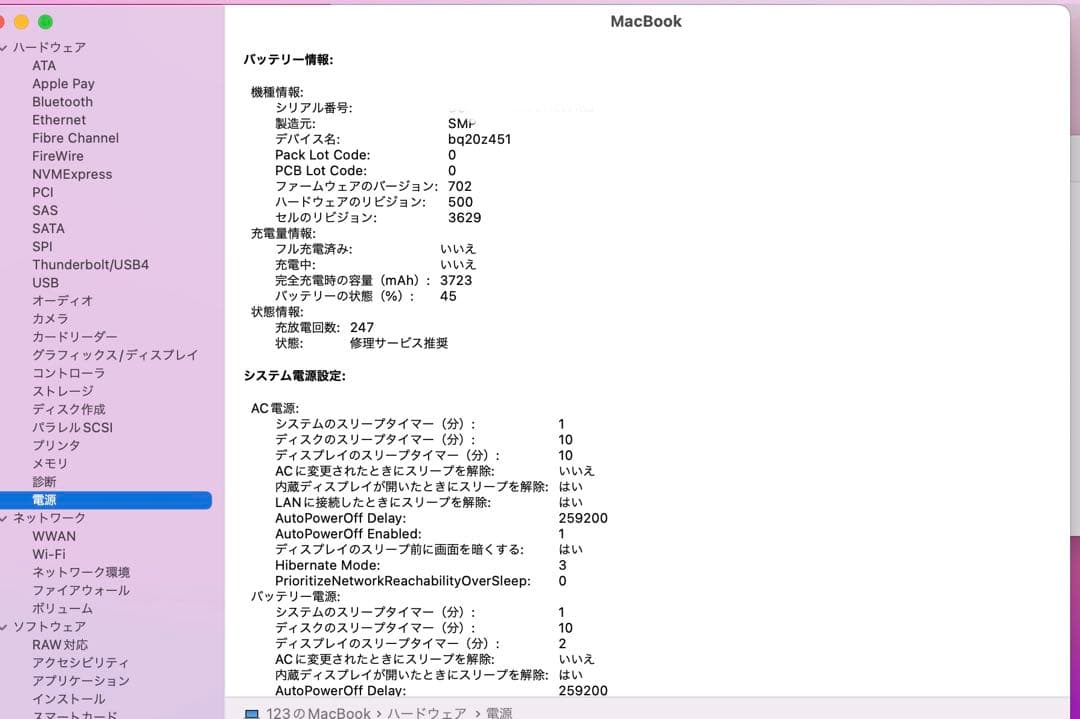This screenshot has height=719, width=1080.
Task: Open アクセシビリティ in the sidebar
Action: click(x=80, y=663)
